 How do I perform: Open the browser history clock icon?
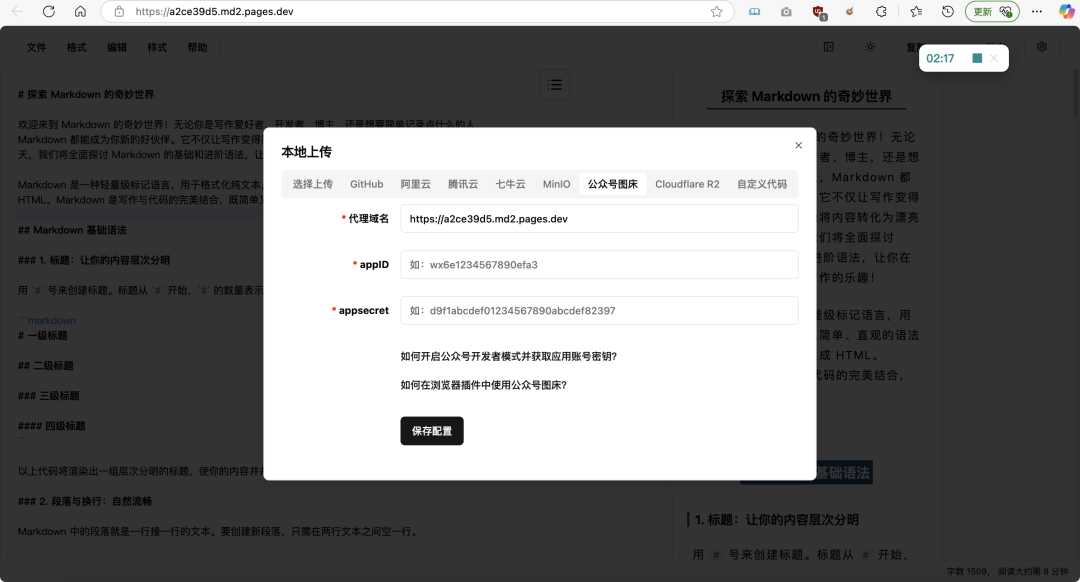tap(948, 11)
